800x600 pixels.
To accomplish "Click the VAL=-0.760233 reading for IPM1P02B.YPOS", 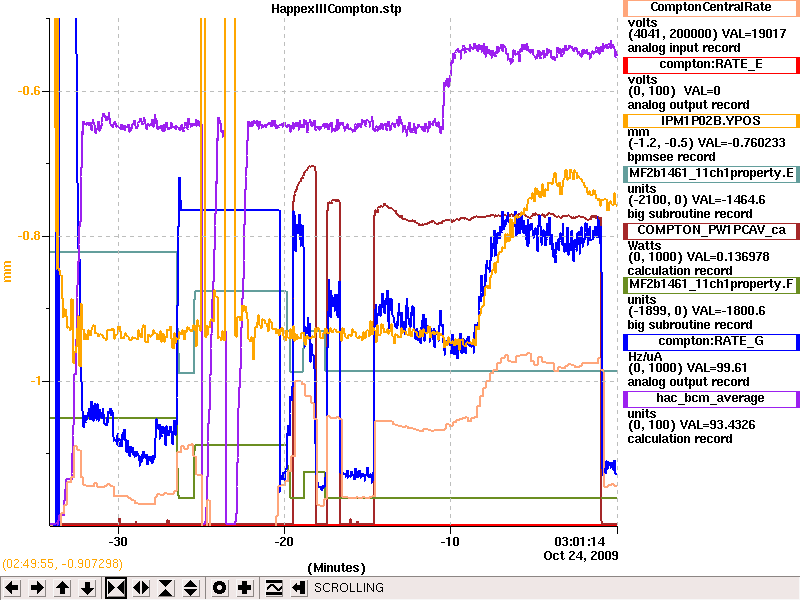I will [x=741, y=143].
